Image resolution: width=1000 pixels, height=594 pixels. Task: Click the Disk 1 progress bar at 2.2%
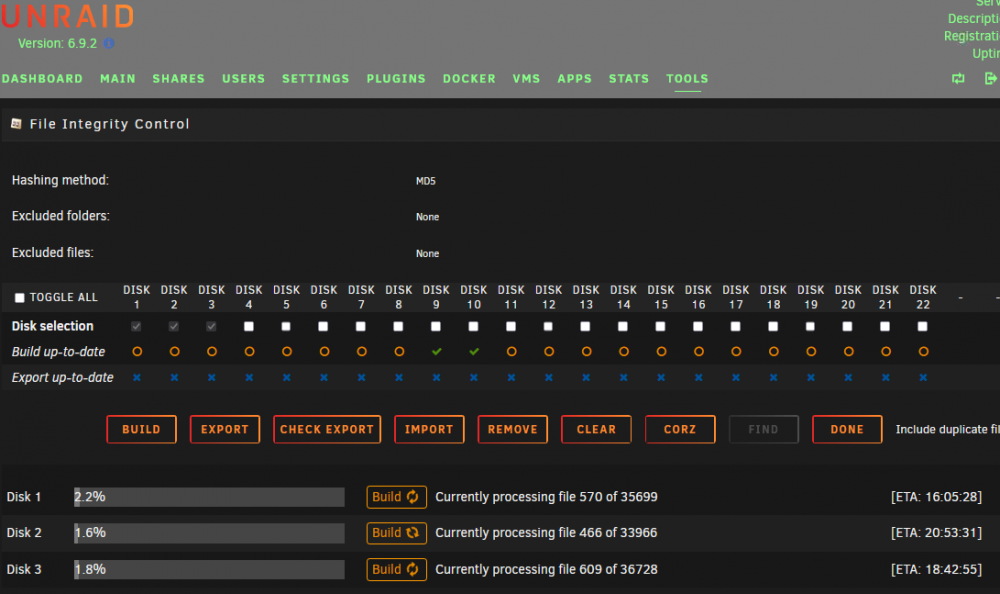pos(209,497)
